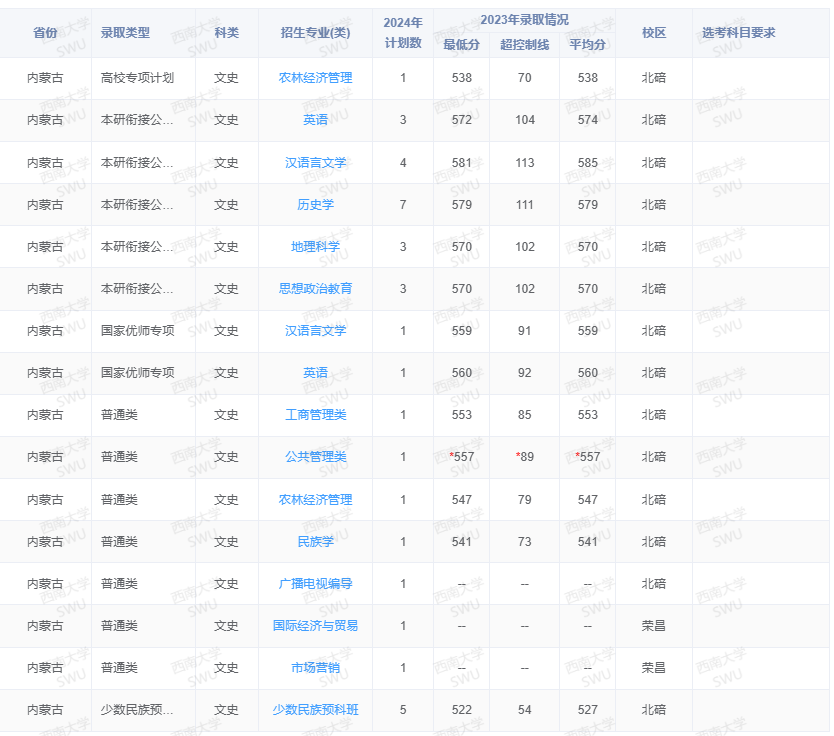
Task: Click the 国际经济与贸易 link
Action: (x=314, y=626)
